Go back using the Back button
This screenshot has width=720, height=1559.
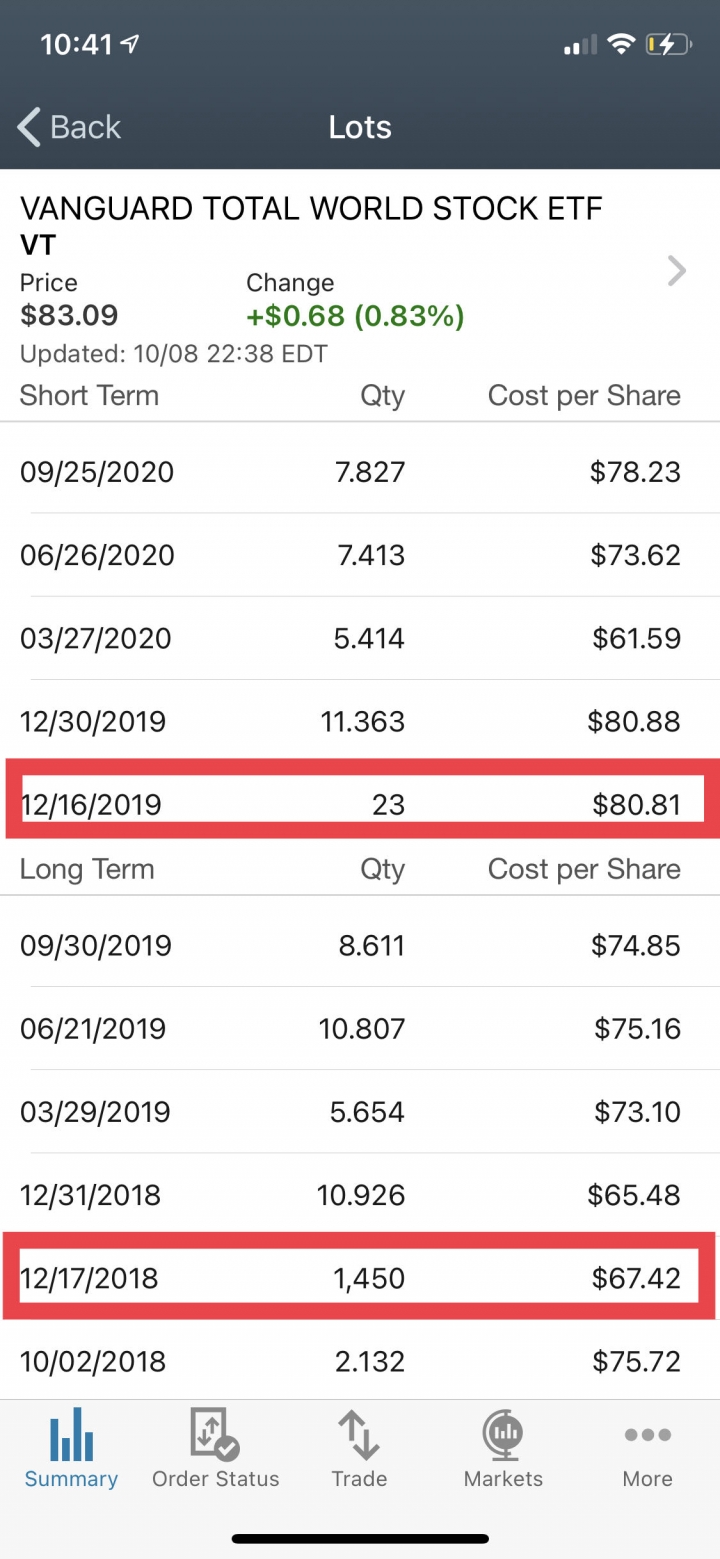point(69,127)
